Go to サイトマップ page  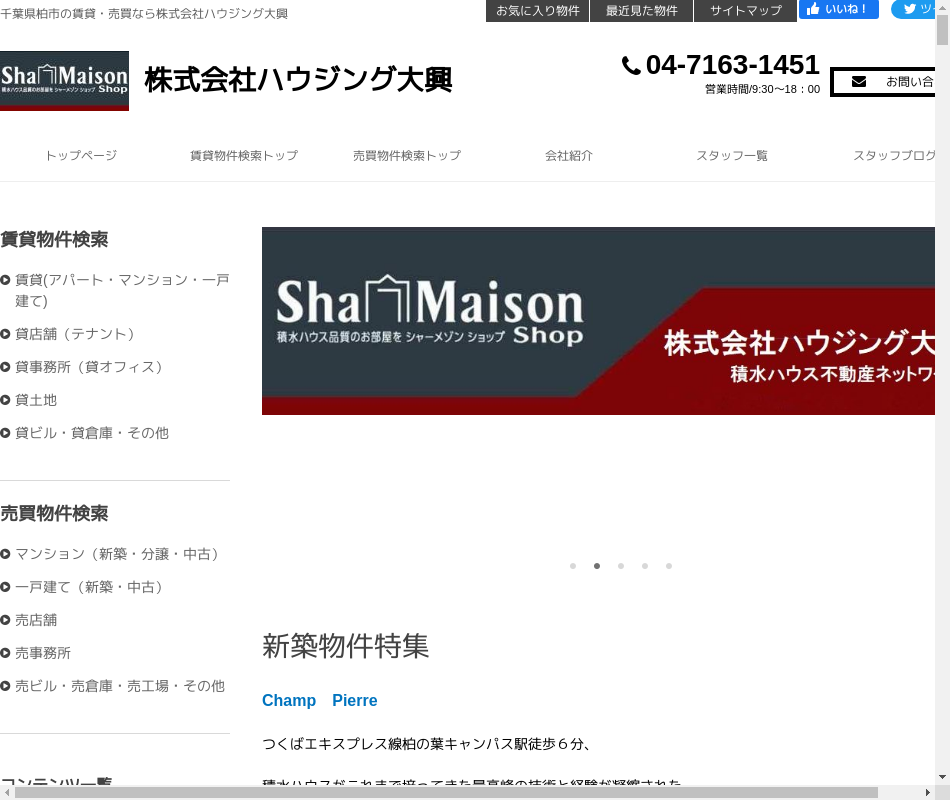(x=746, y=11)
